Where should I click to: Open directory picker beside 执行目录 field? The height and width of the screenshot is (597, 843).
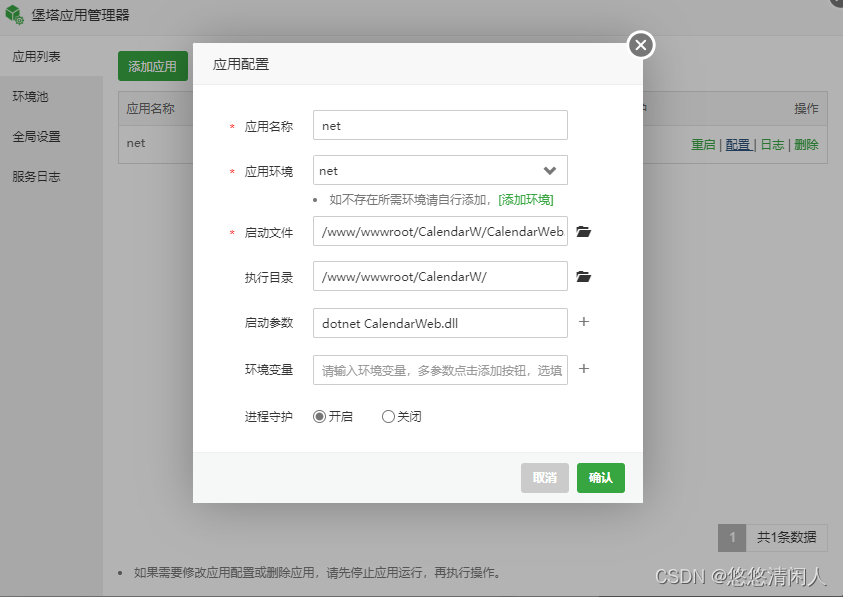(583, 276)
